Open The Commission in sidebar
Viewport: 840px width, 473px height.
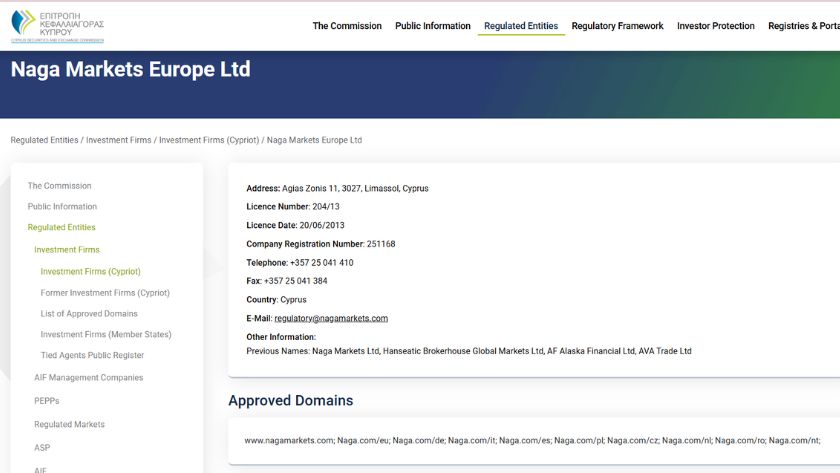pos(59,186)
